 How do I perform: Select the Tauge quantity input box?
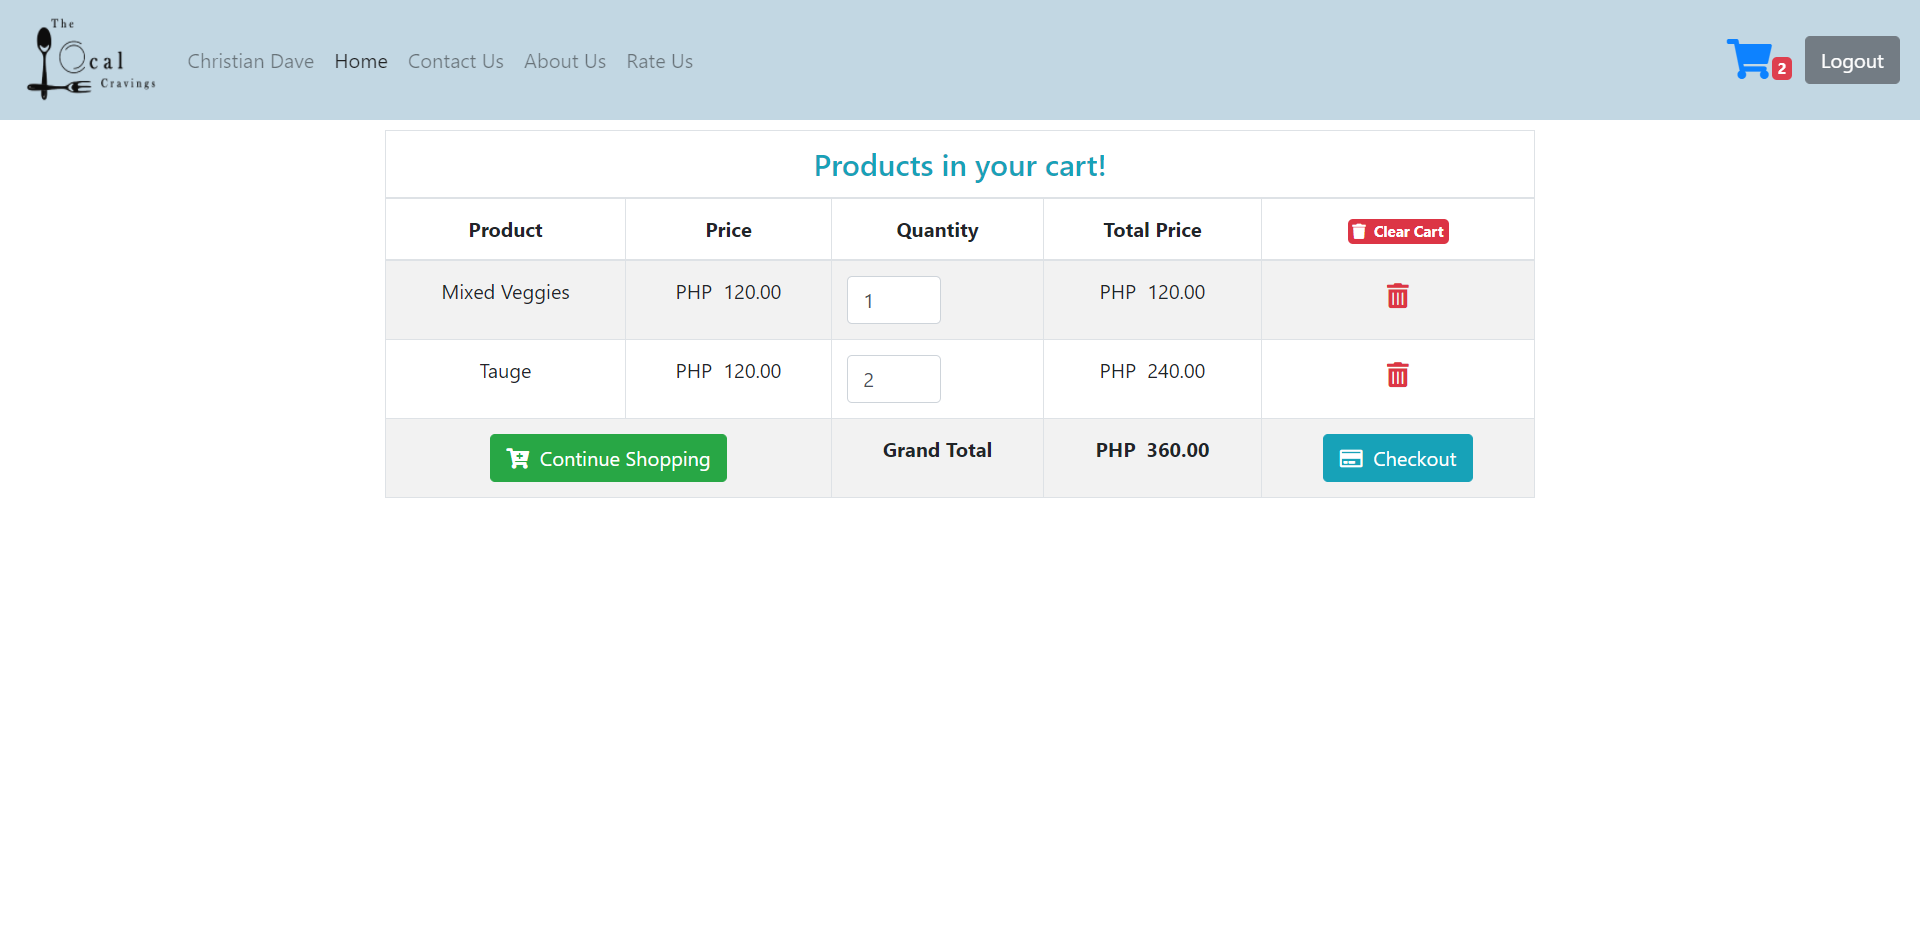(x=893, y=379)
